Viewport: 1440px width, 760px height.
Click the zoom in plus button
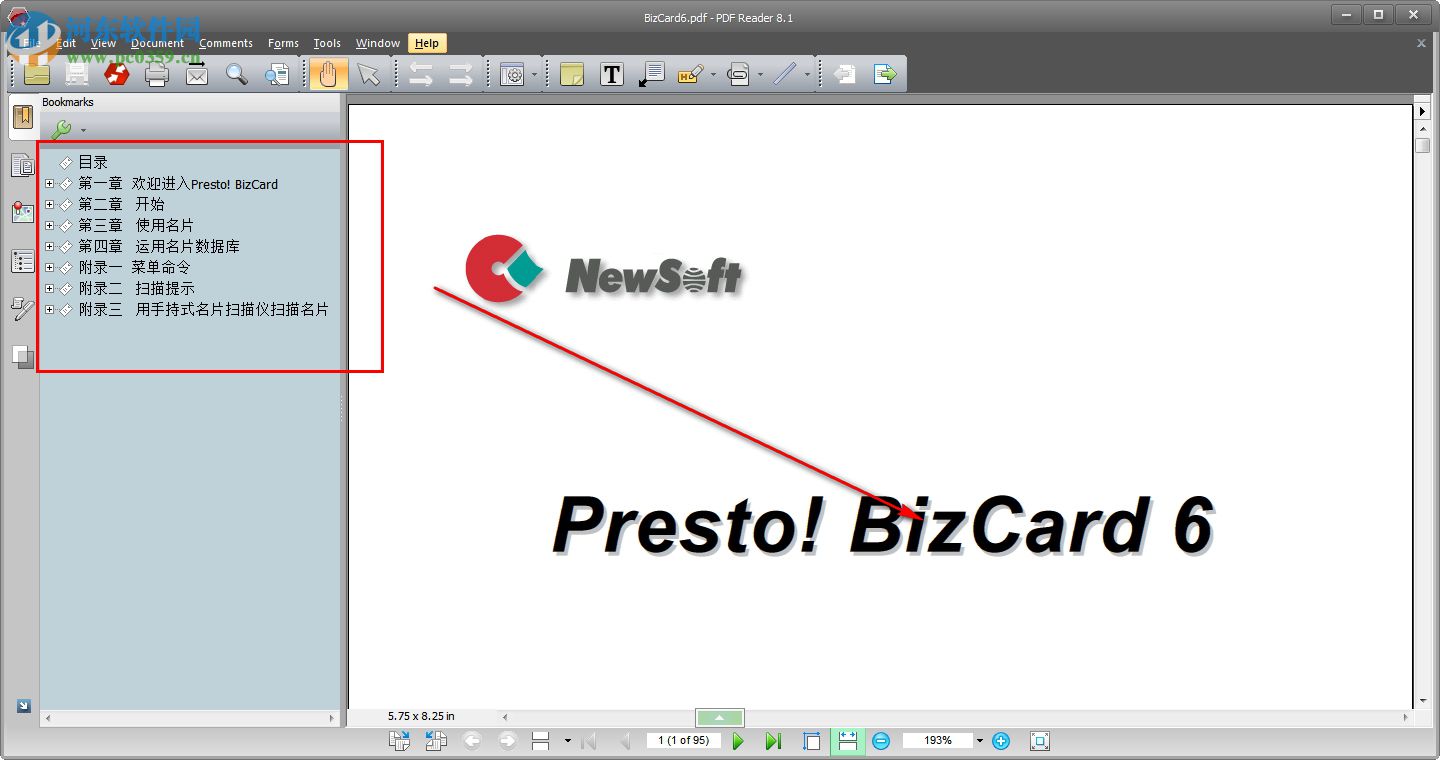point(1001,741)
